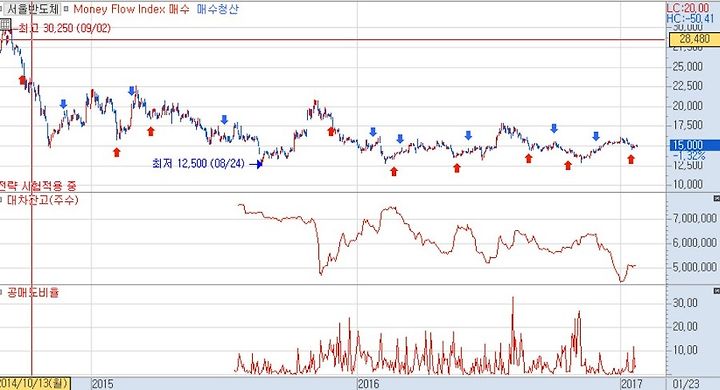Click the panel control icon in the 대차잔고 pane corner

[x=716, y=198]
